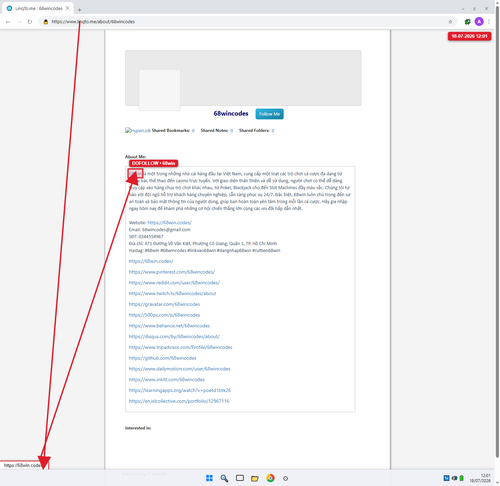Reload the page with the refresh icon
The width and height of the screenshot is (500, 486).
click(30, 22)
